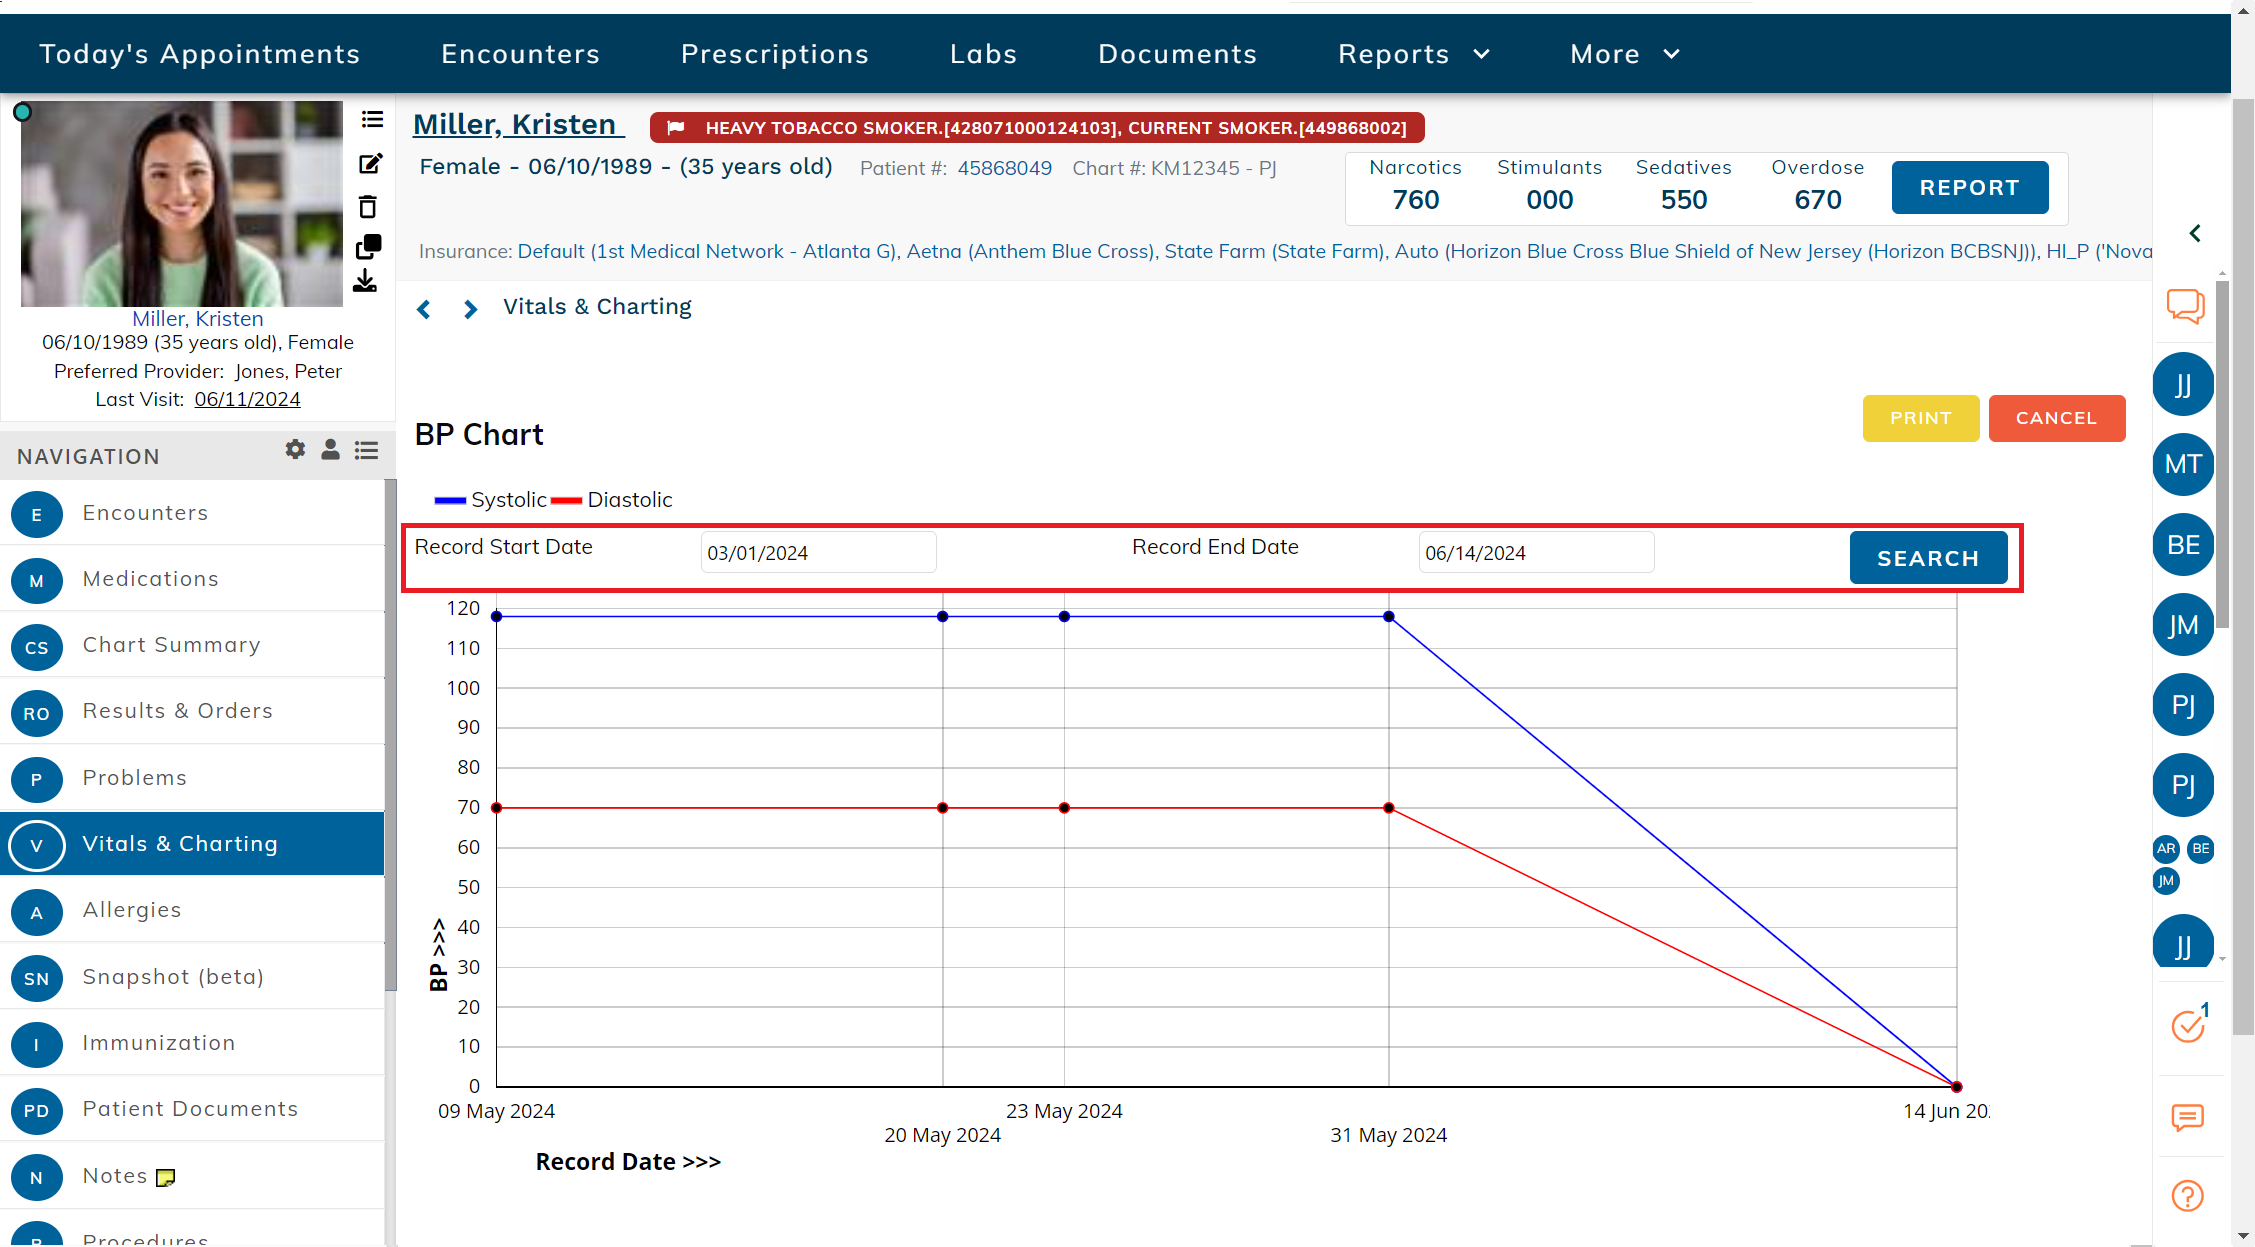The width and height of the screenshot is (2255, 1247).
Task: Open Prescriptions in top menu
Action: click(x=774, y=54)
